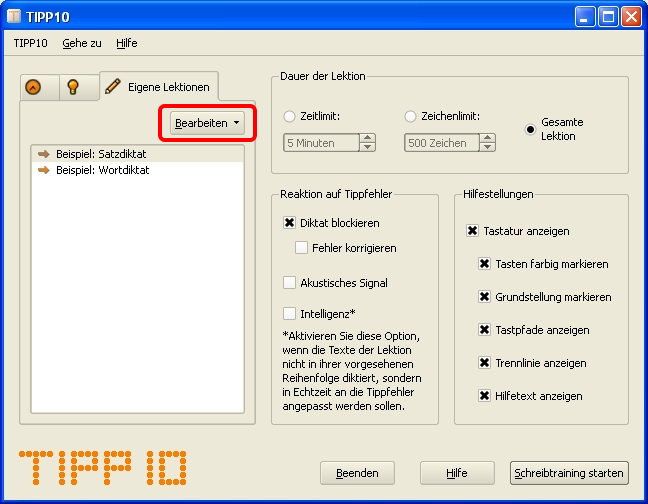Click the Beenden button
The image size is (648, 504).
[x=357, y=473]
